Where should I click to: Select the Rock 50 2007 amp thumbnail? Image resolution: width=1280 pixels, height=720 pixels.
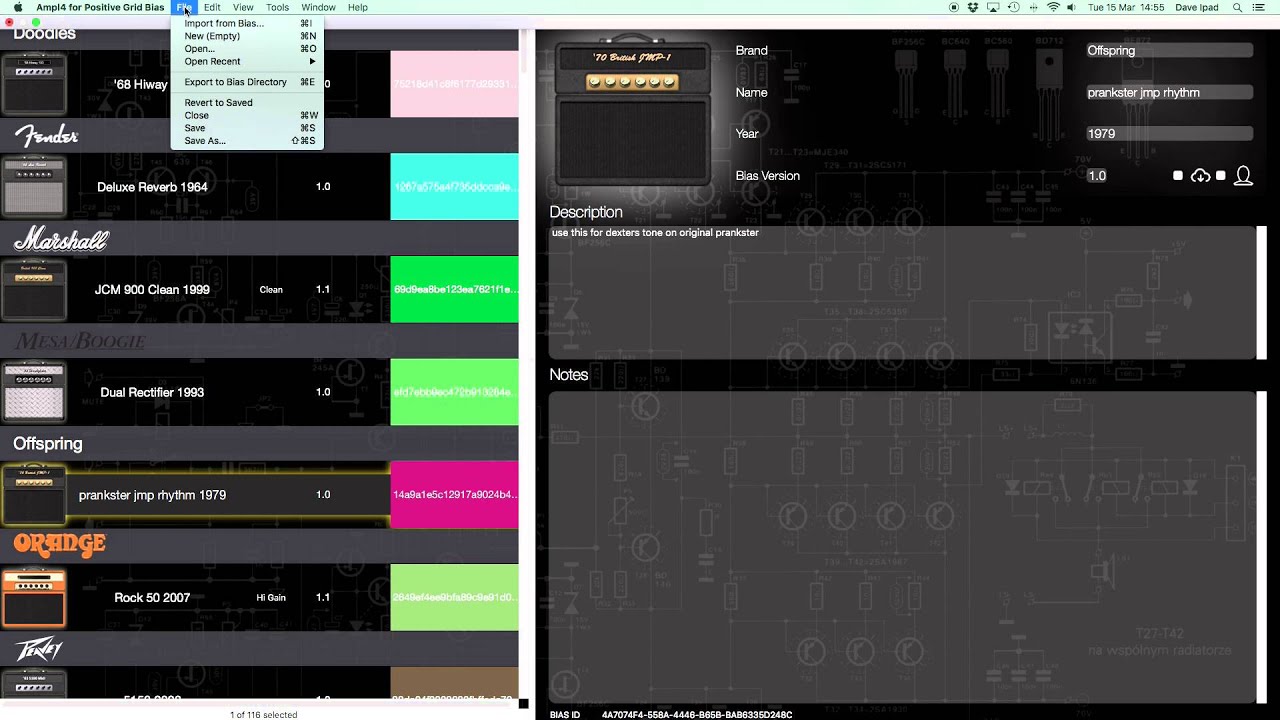(x=34, y=597)
